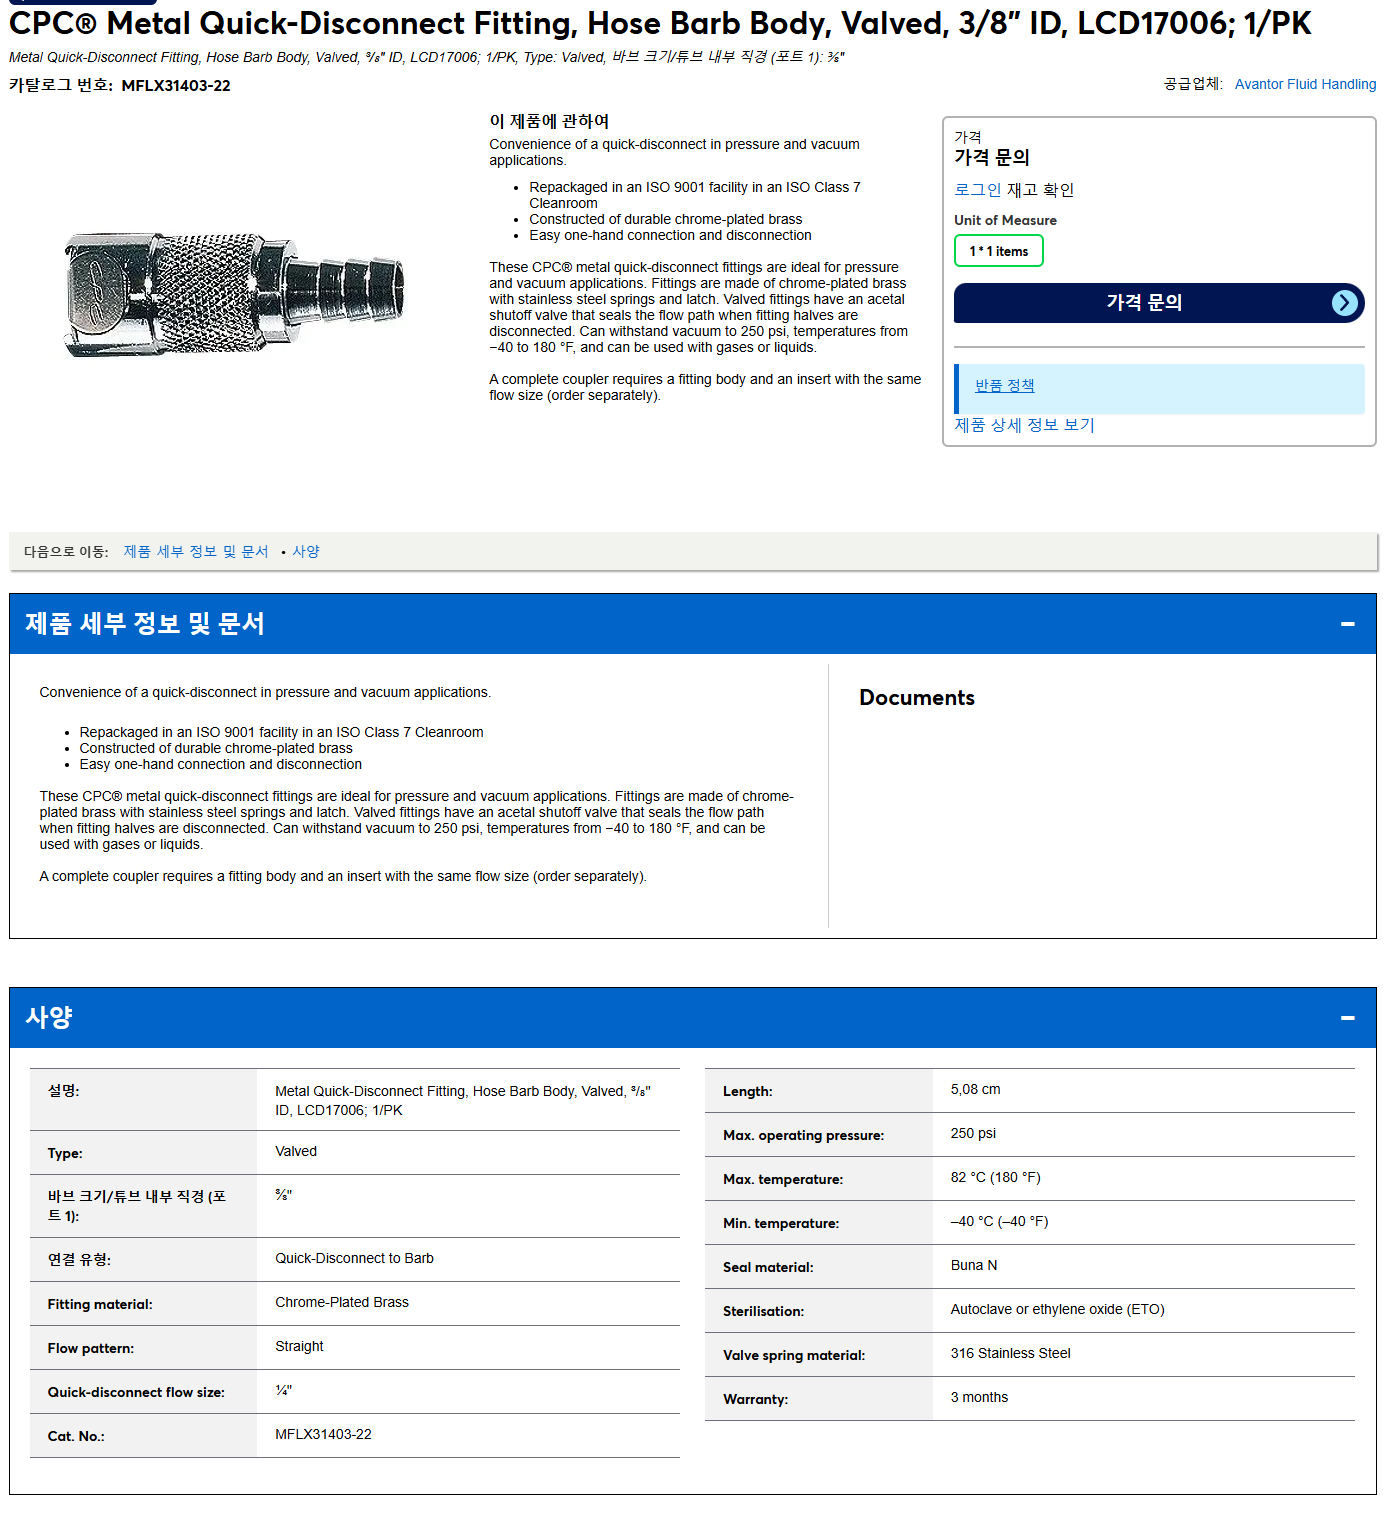Click the 'Unit of Measure' label
1384x1515 pixels.
click(x=1005, y=220)
